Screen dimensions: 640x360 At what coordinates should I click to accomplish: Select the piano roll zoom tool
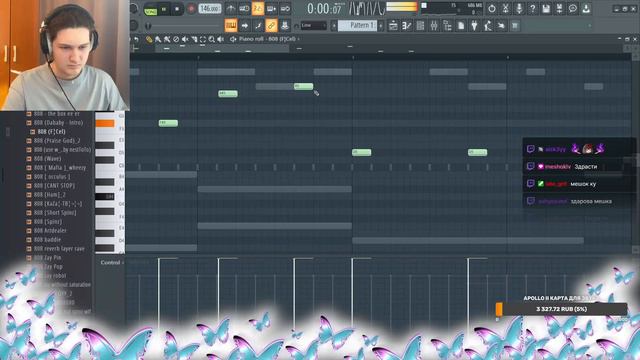tap(212, 39)
